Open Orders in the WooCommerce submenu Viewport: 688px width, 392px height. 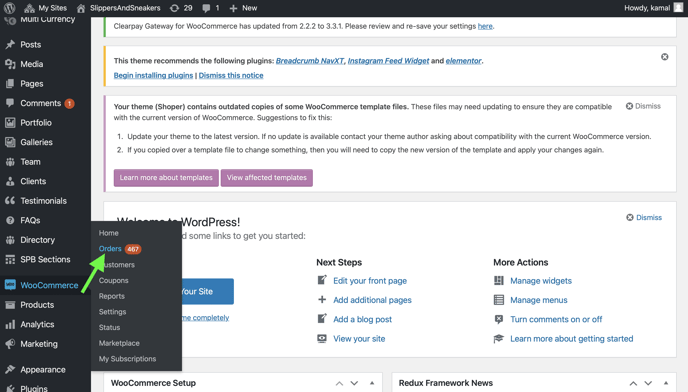tap(110, 248)
